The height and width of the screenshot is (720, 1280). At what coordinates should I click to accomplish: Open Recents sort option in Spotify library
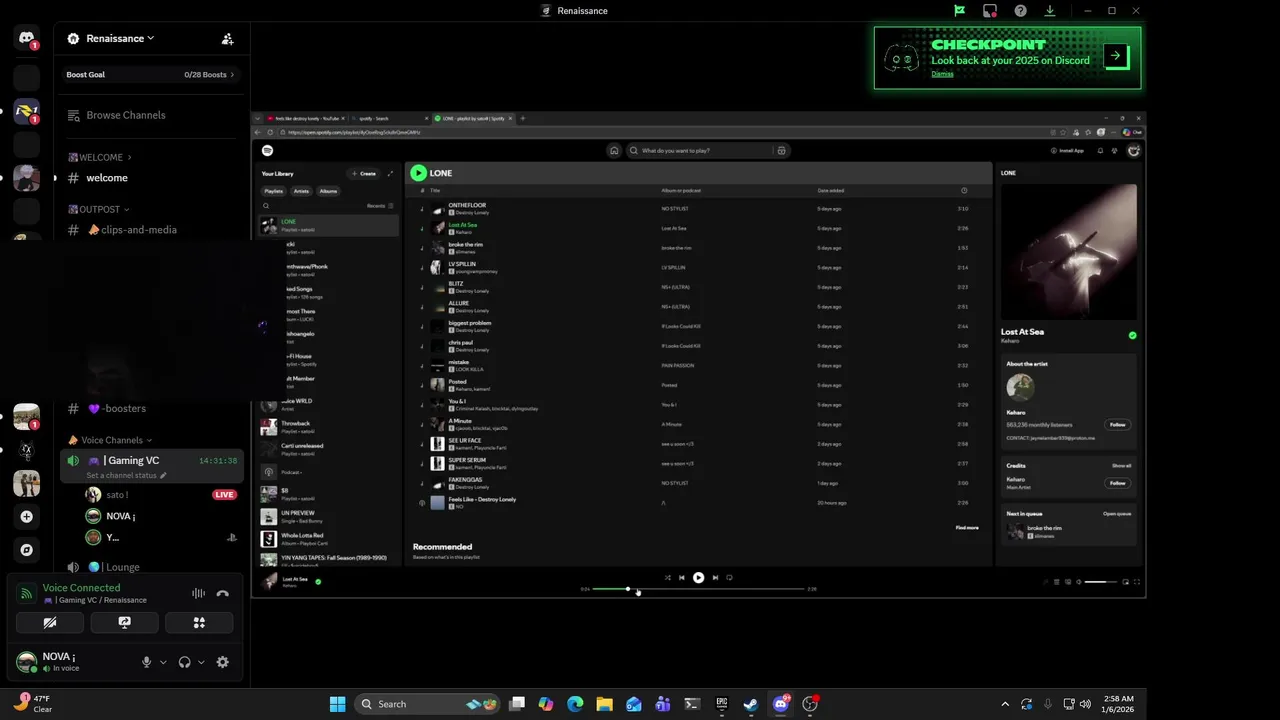coord(379,206)
